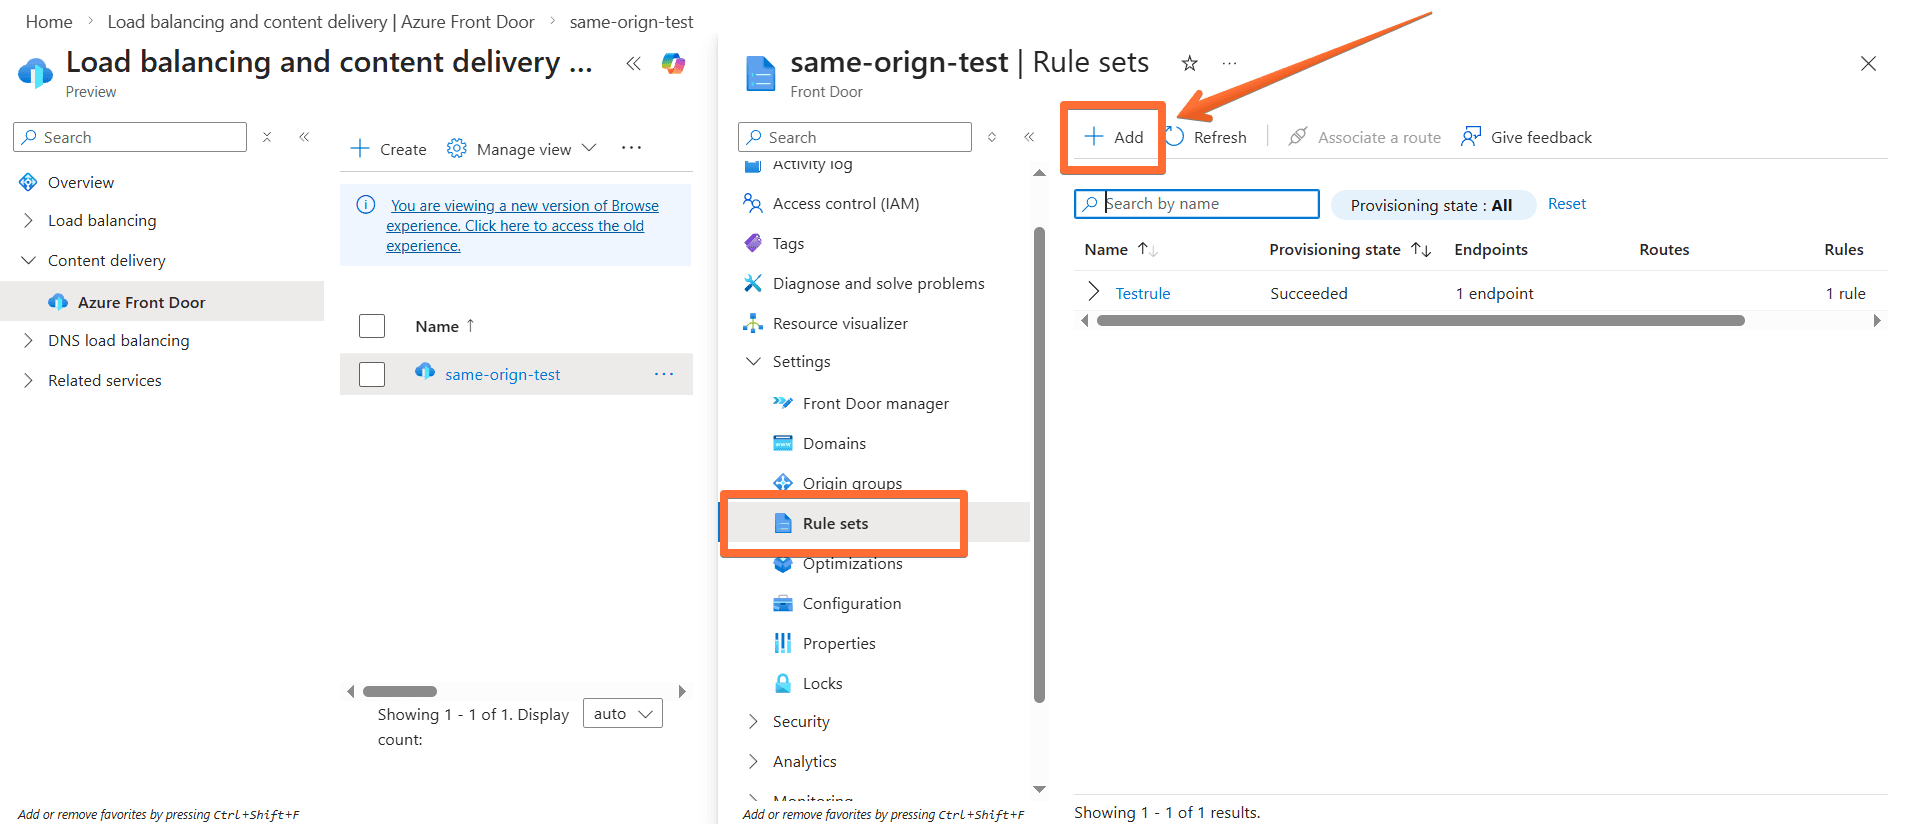Expand the Analytics section
This screenshot has width=1907, height=824.
(753, 762)
